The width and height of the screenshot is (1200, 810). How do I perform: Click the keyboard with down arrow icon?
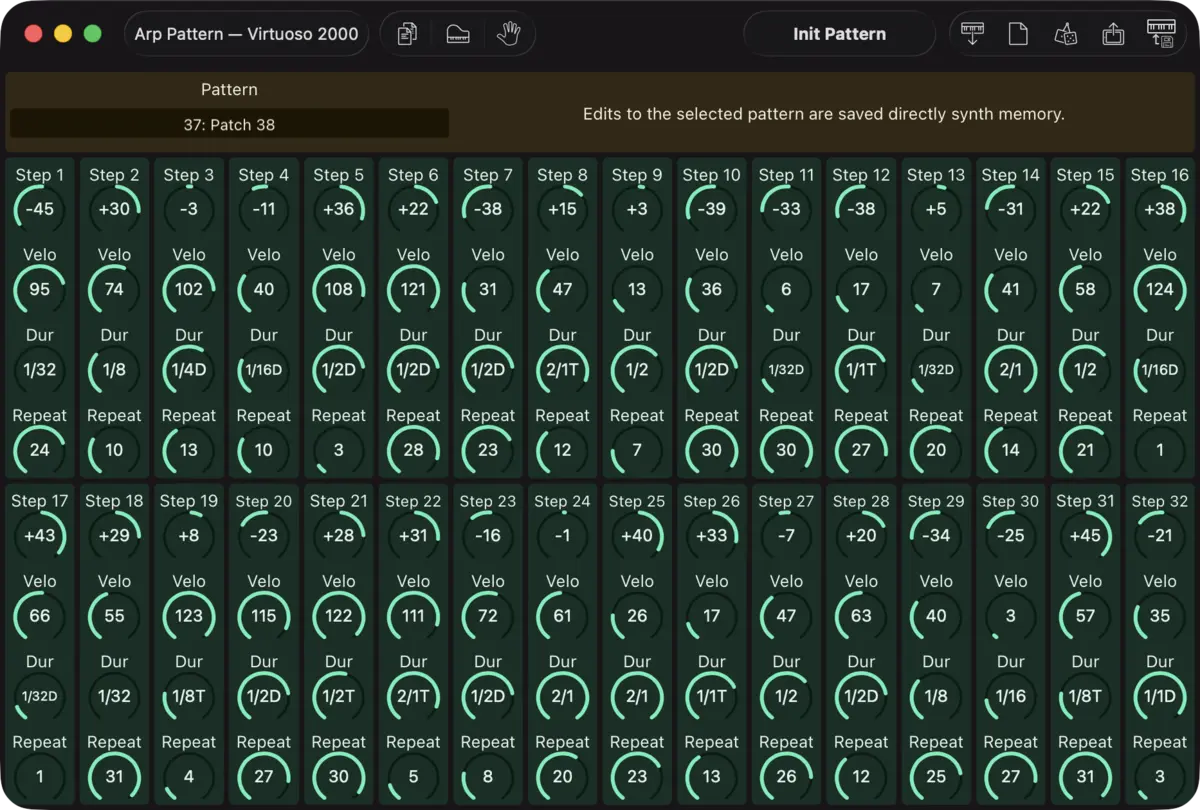(971, 34)
